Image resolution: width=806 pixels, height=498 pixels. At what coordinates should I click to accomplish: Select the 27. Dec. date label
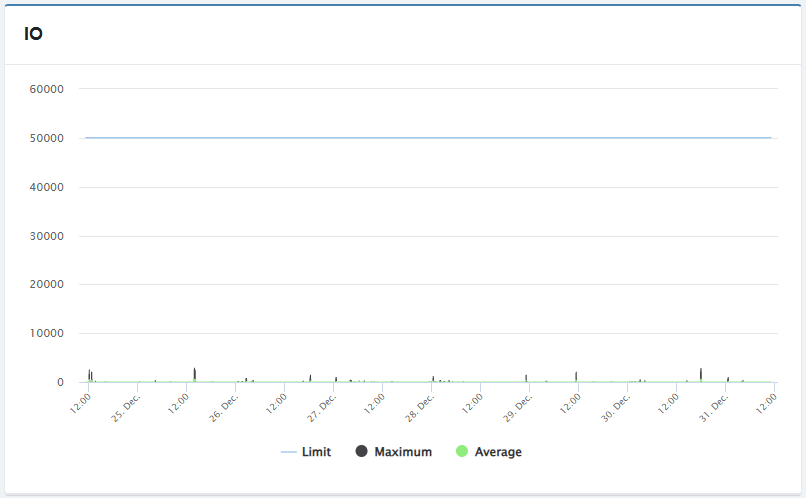[x=323, y=407]
